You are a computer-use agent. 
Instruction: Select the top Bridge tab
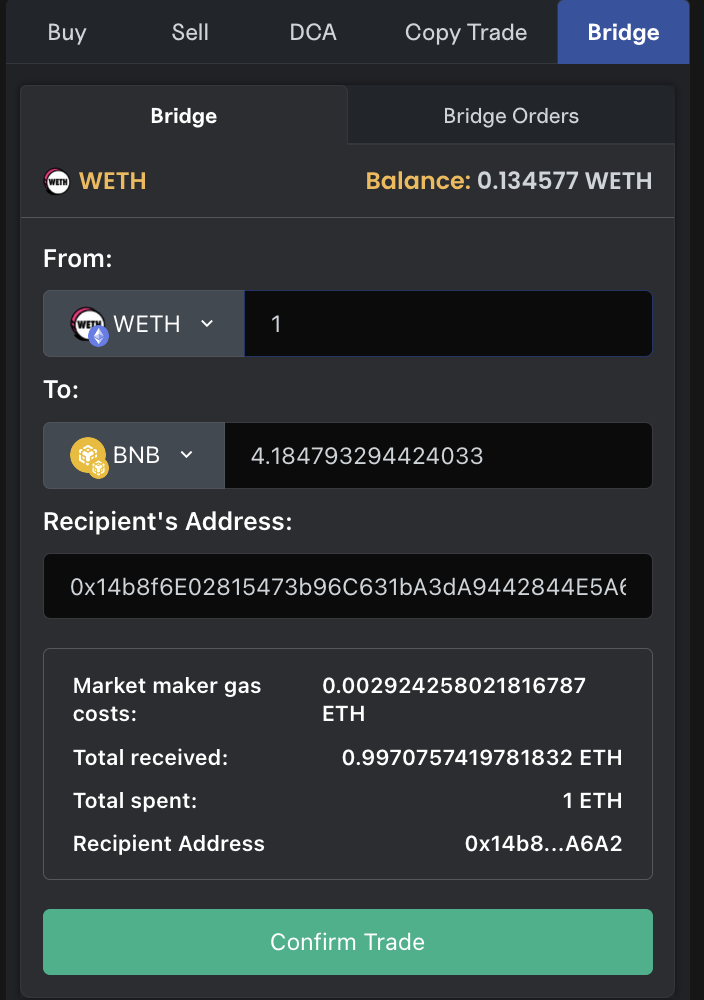[x=623, y=32]
